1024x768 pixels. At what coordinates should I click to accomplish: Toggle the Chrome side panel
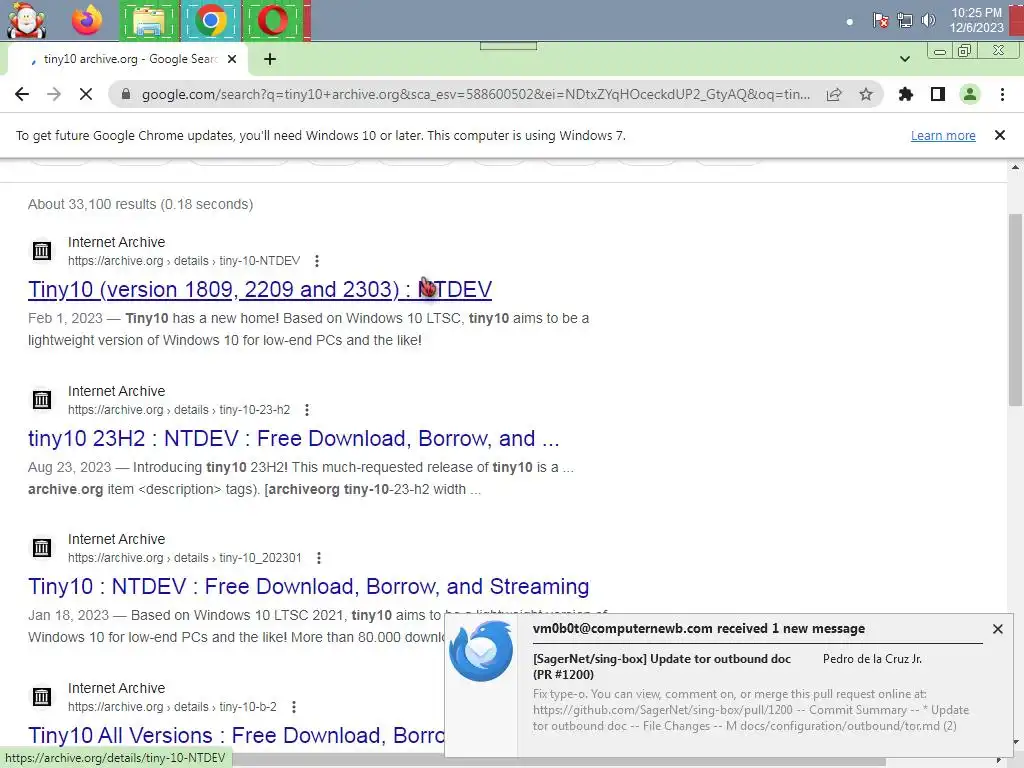[x=938, y=94]
